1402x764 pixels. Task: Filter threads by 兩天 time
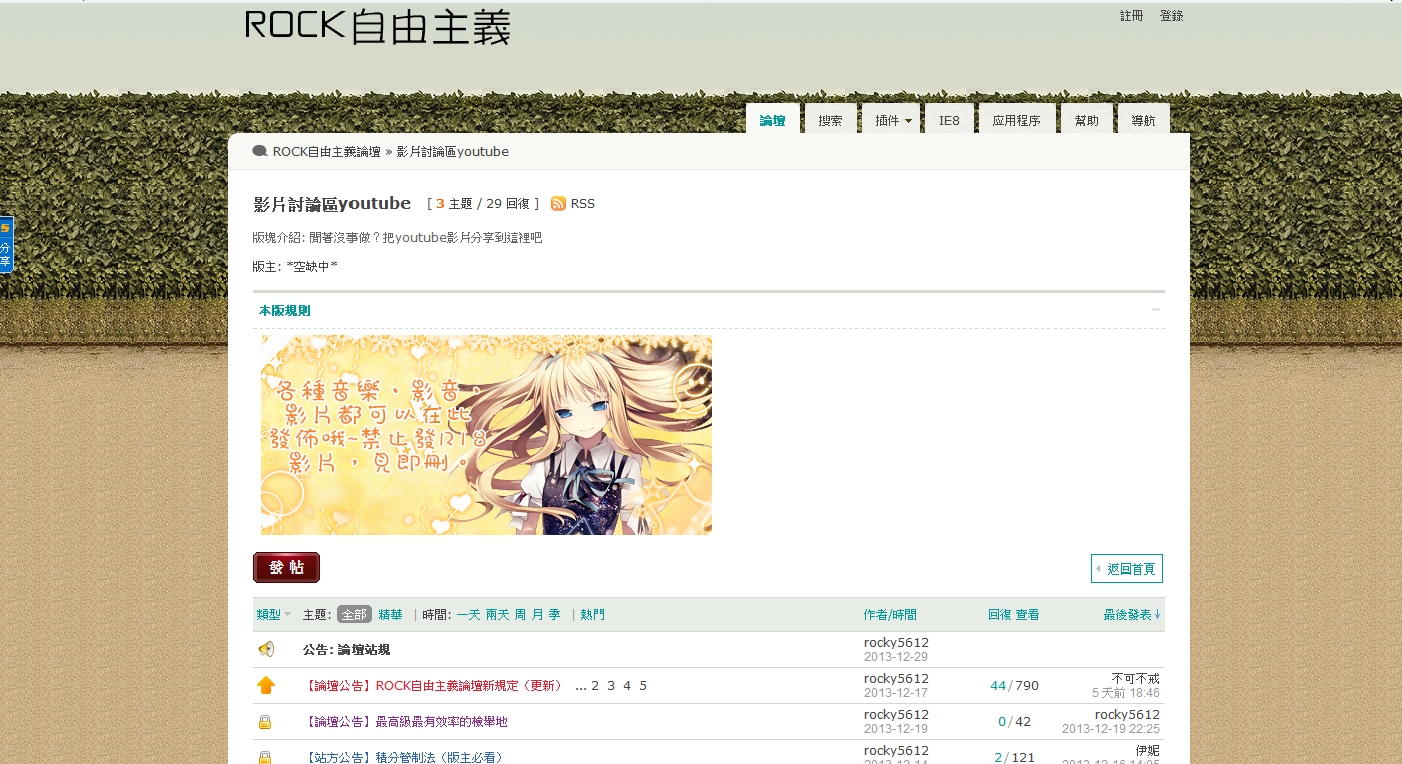tap(498, 614)
